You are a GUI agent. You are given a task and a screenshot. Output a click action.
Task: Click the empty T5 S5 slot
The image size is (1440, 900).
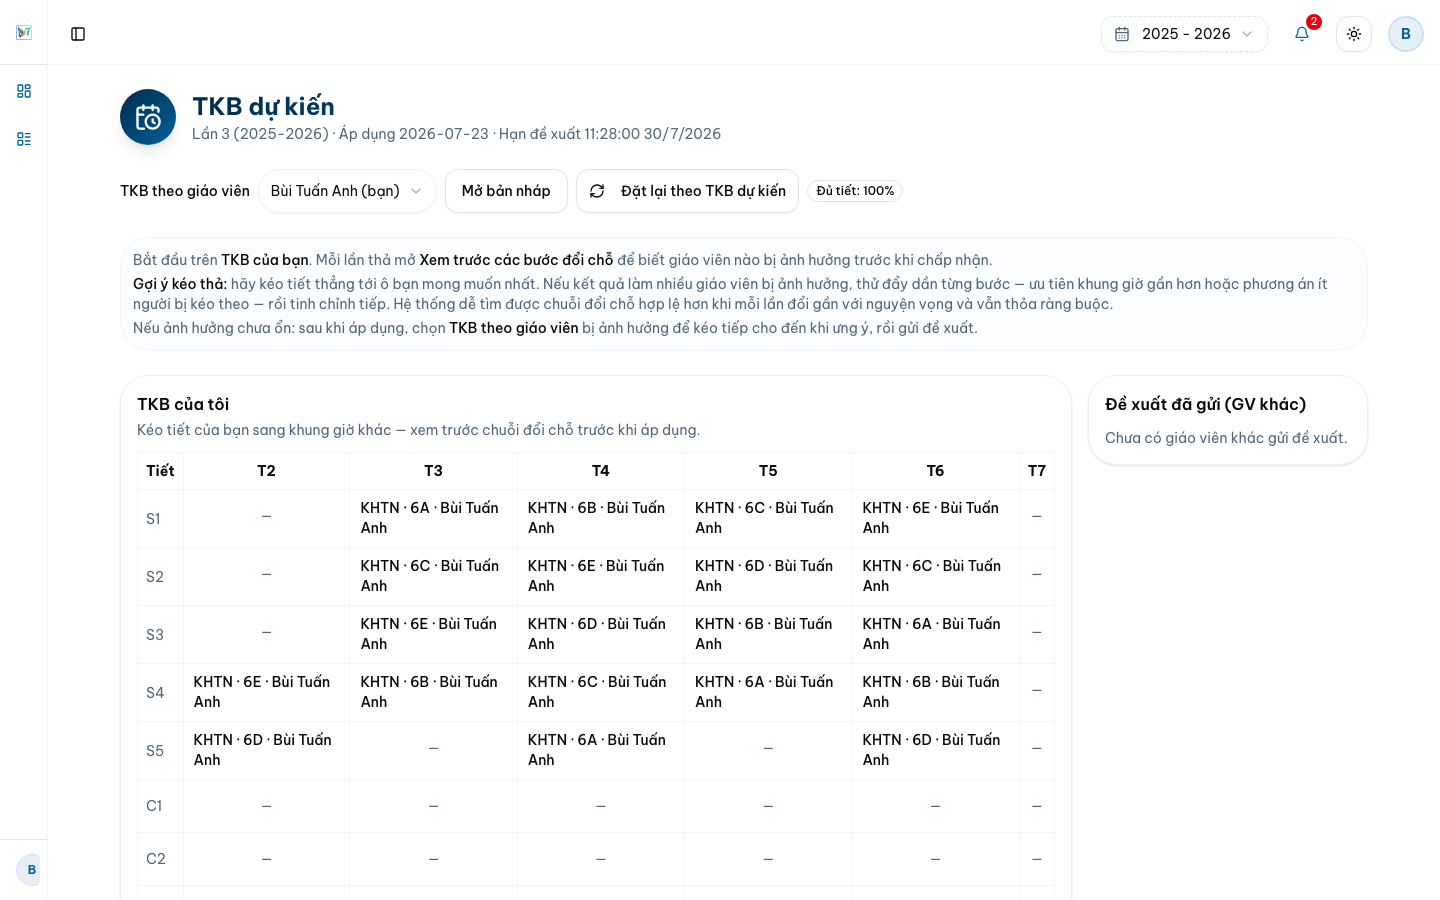[768, 750]
